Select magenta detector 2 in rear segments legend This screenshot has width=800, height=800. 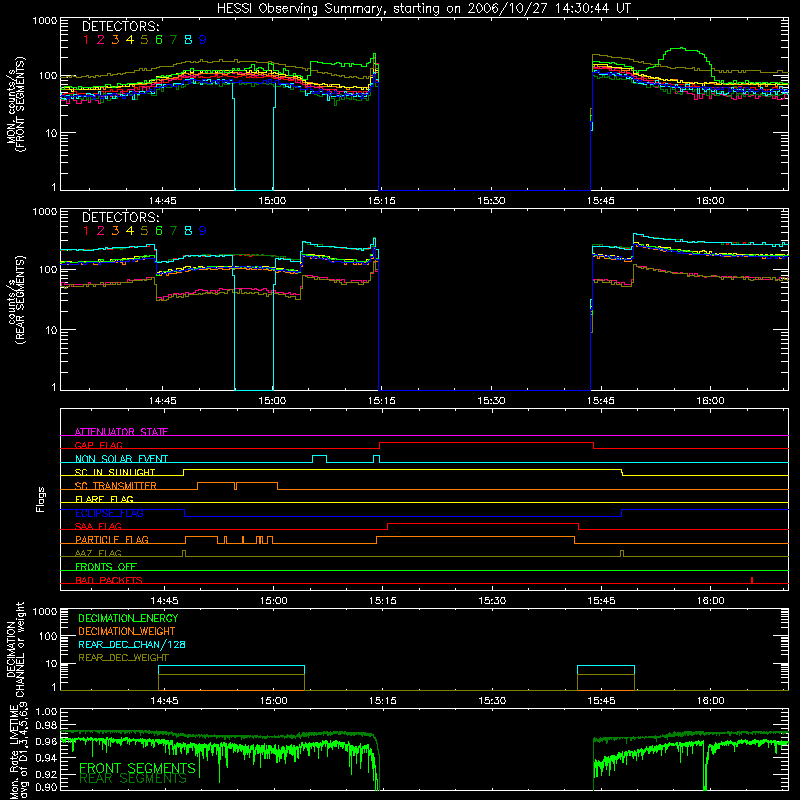click(100, 231)
